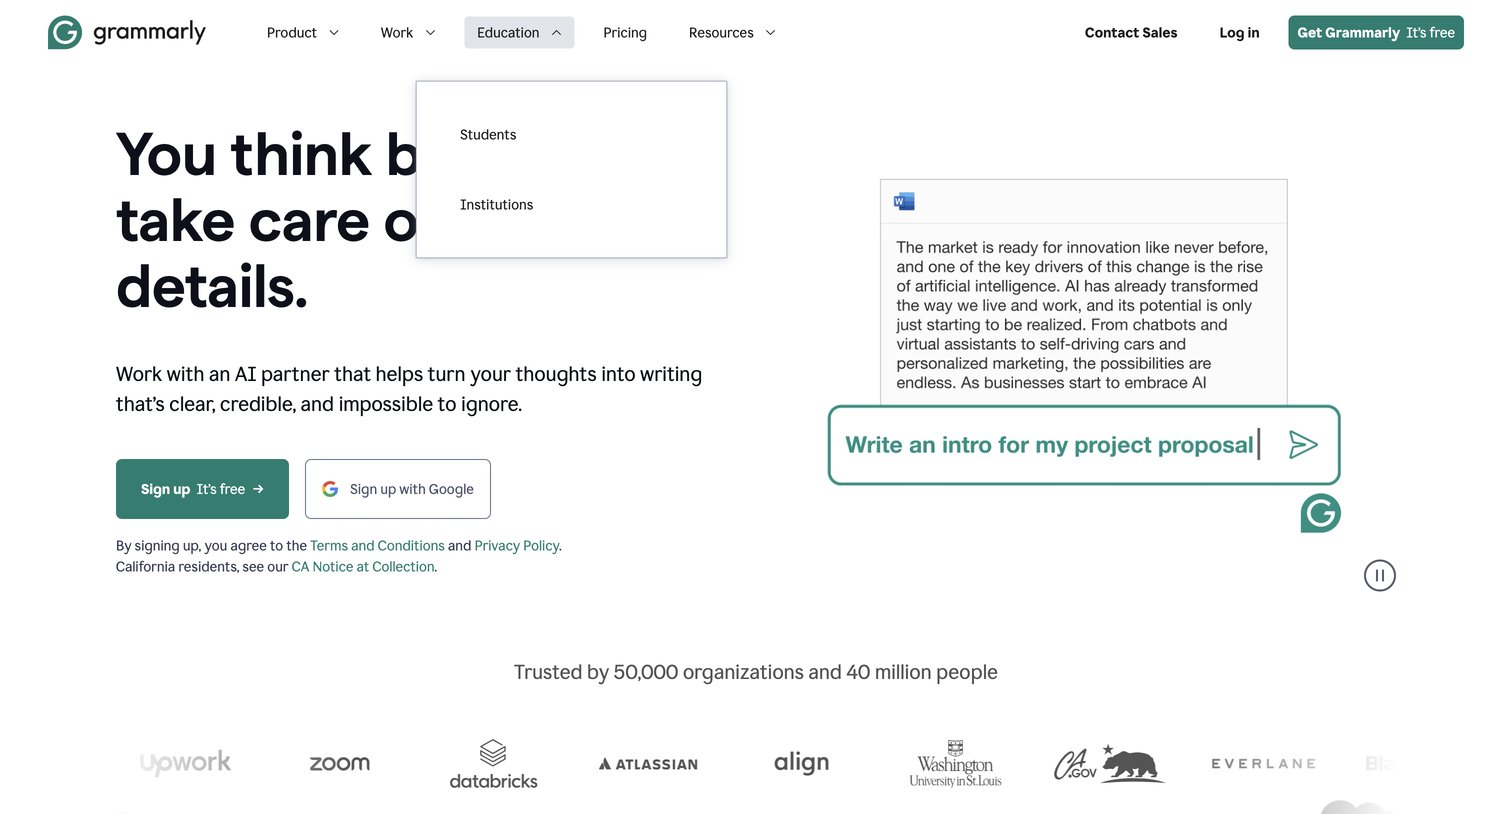
Task: Click the Log in link
Action: tap(1239, 33)
